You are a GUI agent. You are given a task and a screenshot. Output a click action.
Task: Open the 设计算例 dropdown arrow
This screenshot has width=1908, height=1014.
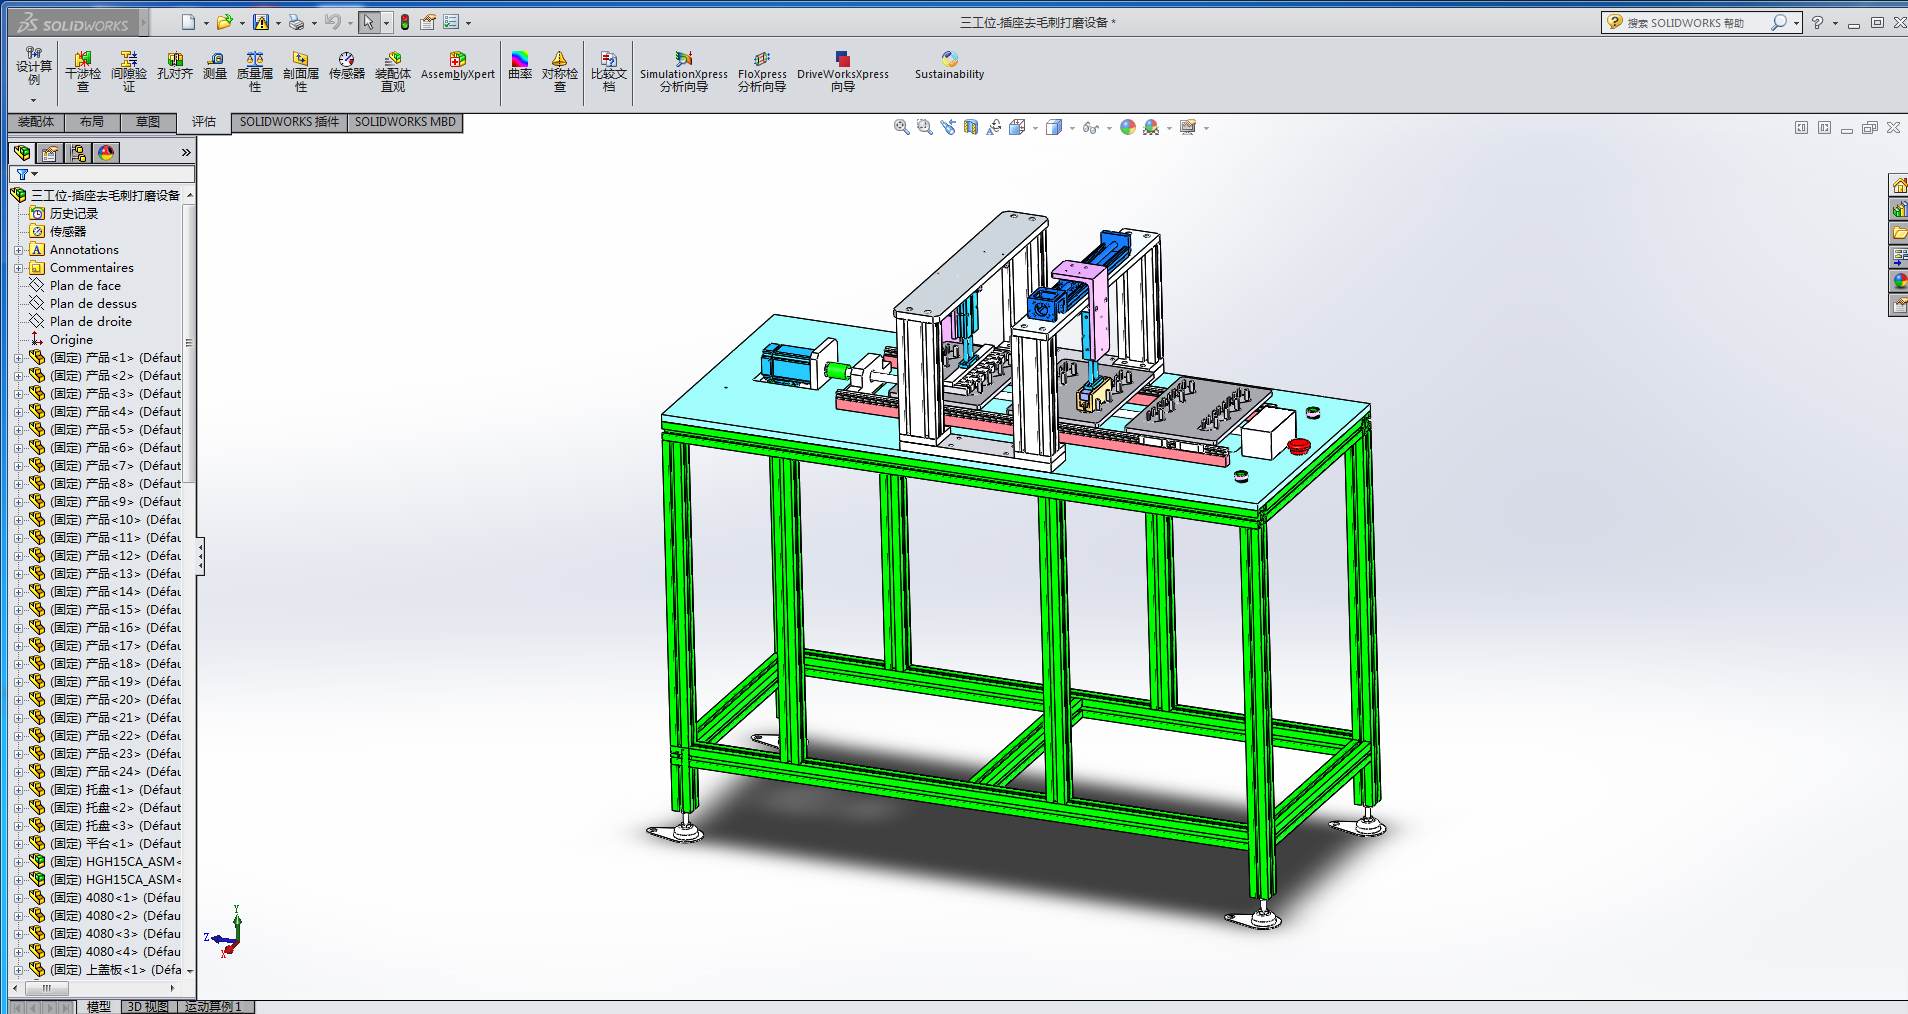(33, 100)
